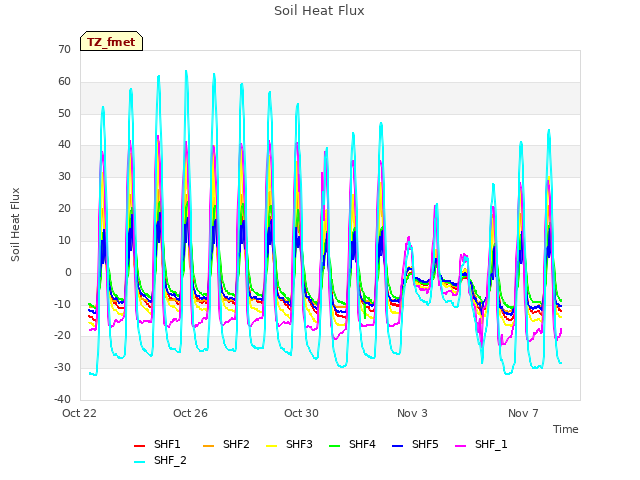Screen dimensions: 640x480
Task: Select the SHF_1 legend label
Action: click(491, 444)
